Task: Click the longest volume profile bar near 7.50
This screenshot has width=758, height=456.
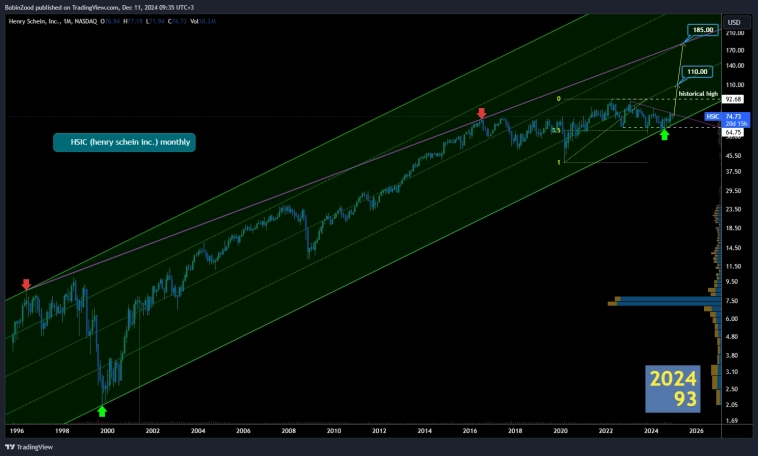Action: click(665, 303)
